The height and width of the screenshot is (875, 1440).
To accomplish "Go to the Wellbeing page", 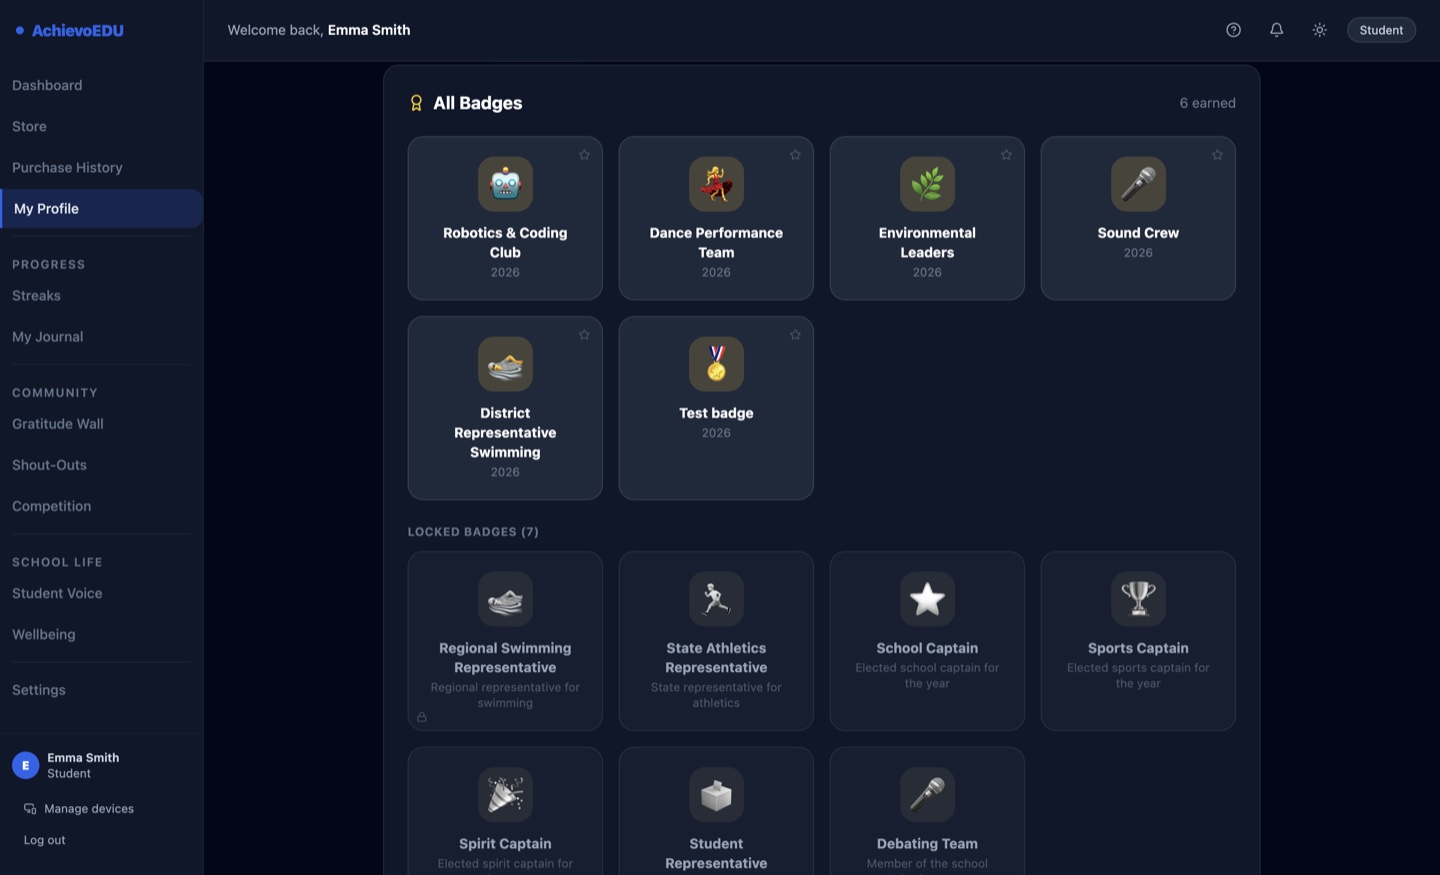I will [43, 634].
